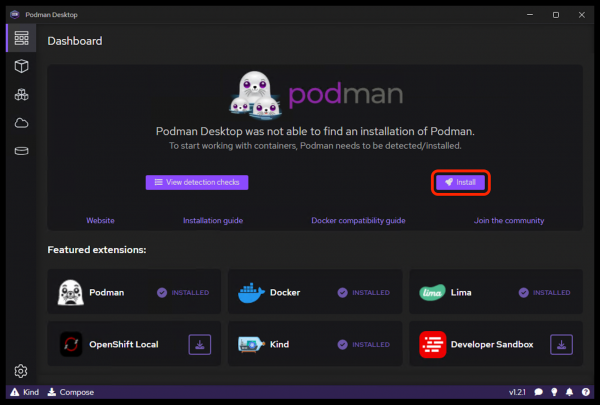Open the Pods icon in sidebar

coord(21,95)
